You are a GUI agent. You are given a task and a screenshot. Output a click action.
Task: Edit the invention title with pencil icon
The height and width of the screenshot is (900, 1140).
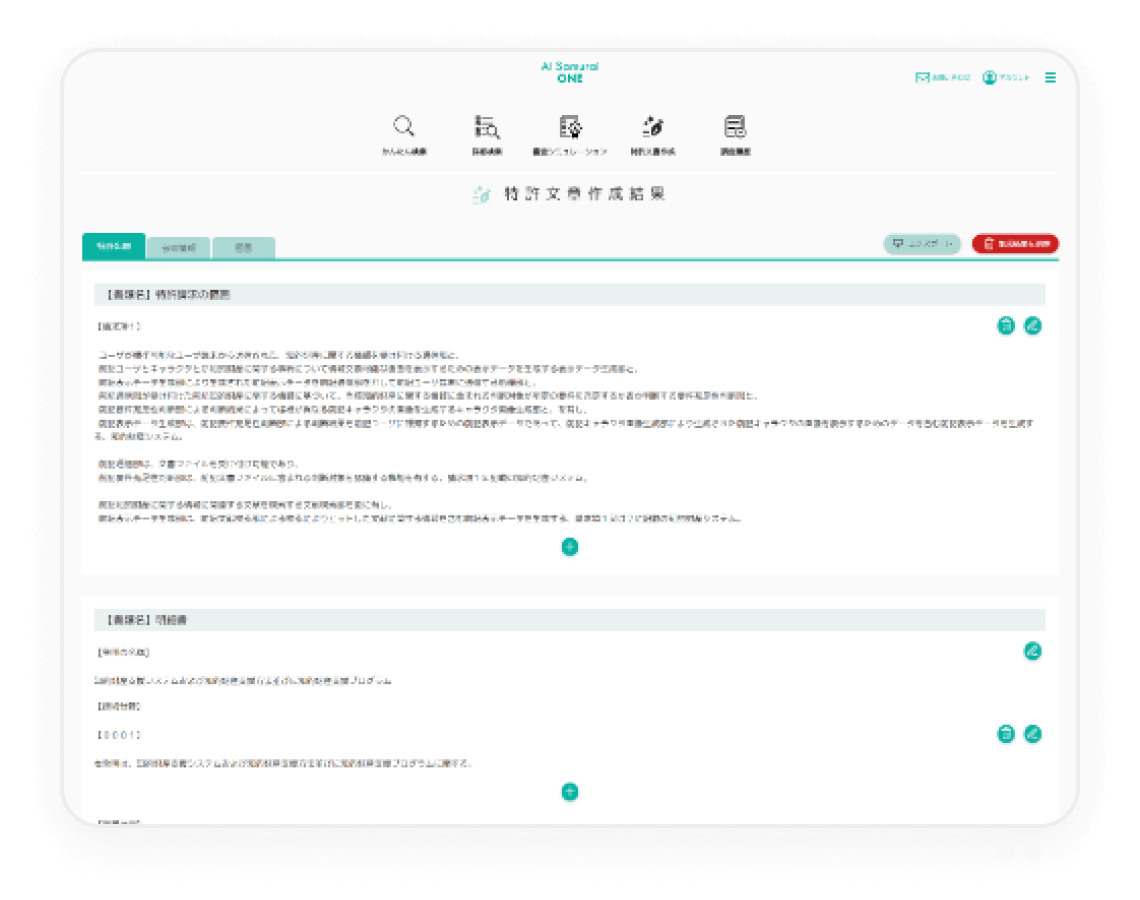pos(1032,651)
